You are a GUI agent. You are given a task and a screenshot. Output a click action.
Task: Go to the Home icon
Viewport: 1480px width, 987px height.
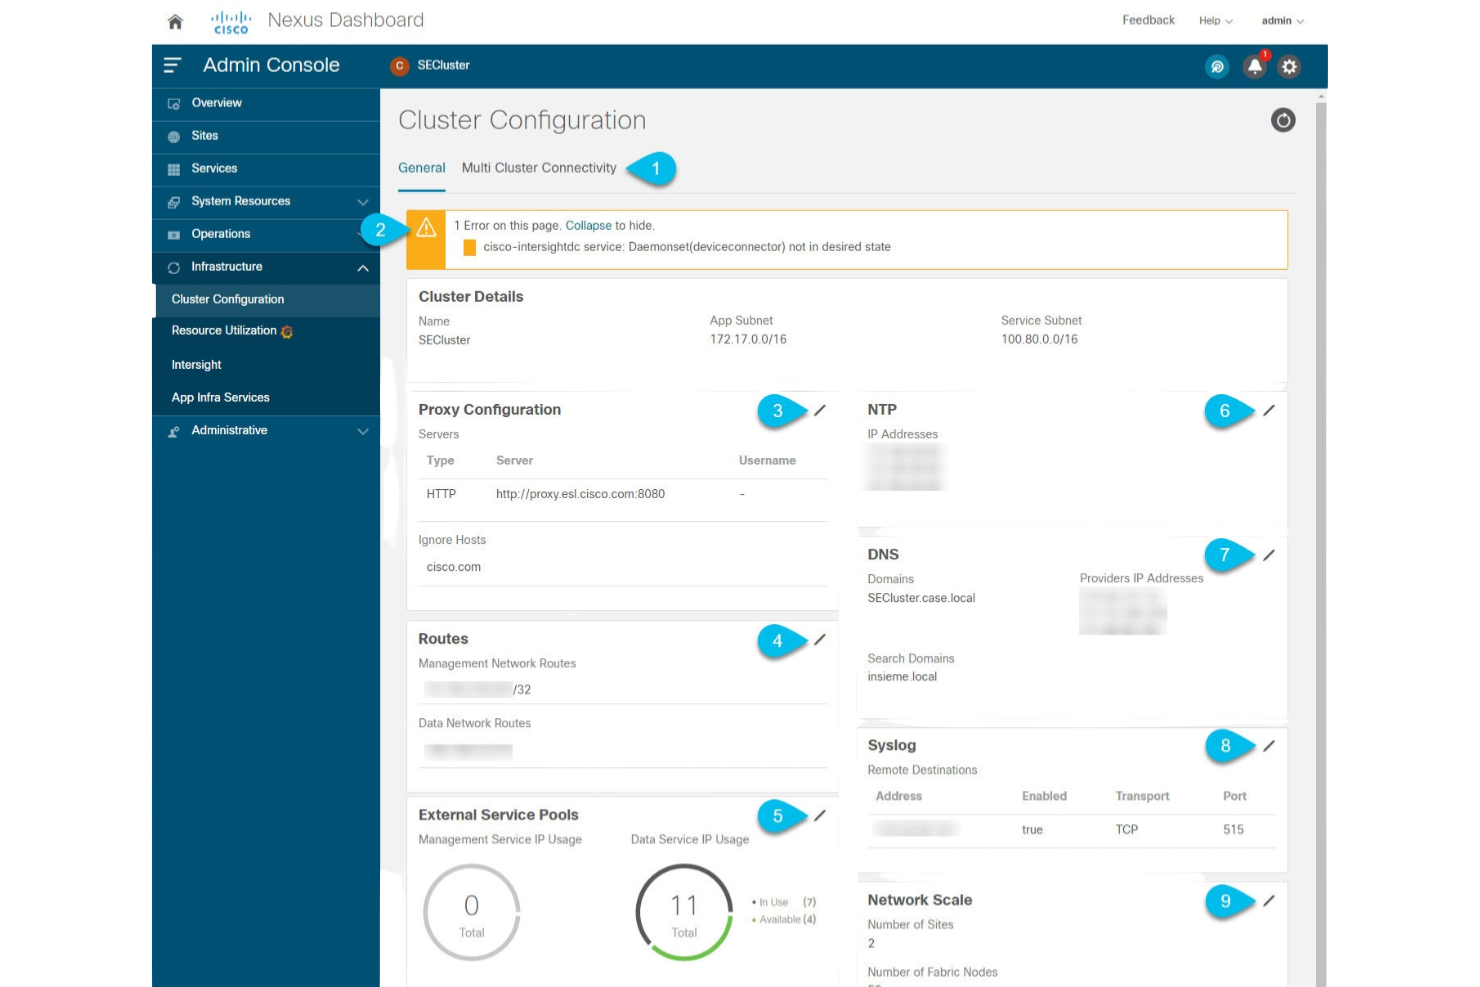tap(175, 21)
